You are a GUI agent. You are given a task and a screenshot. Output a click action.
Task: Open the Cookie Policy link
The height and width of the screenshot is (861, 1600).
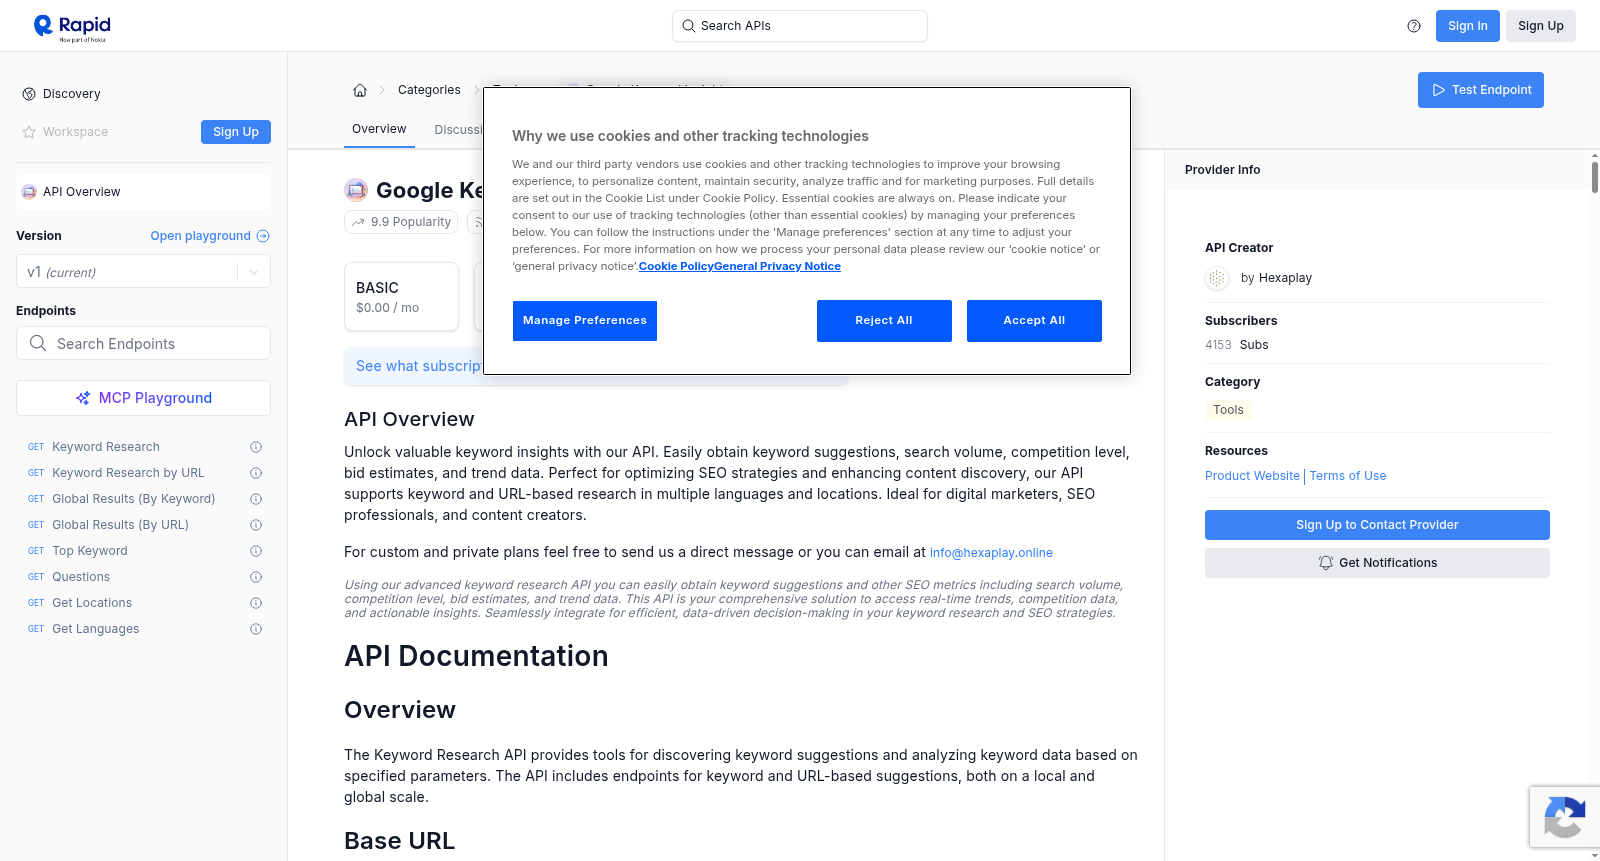click(676, 266)
